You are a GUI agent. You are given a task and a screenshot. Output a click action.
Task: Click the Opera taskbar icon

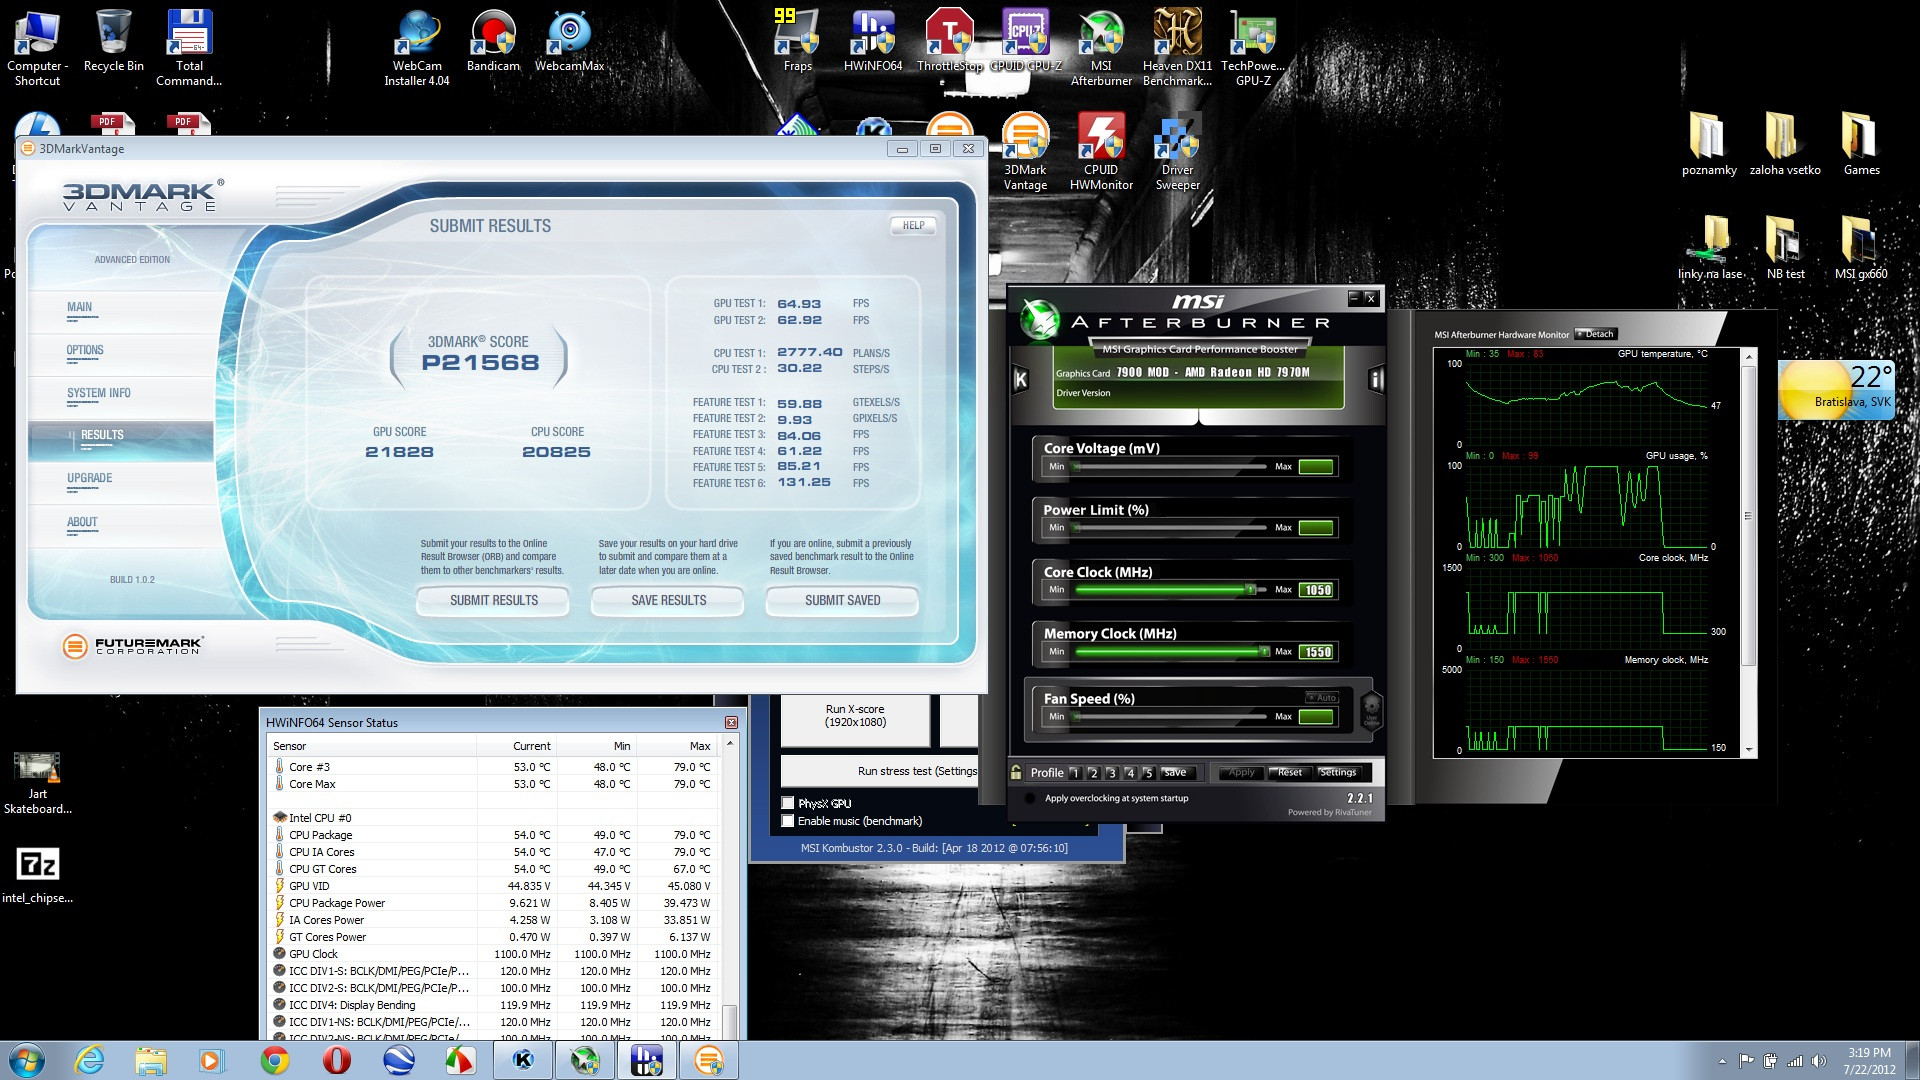[337, 1060]
